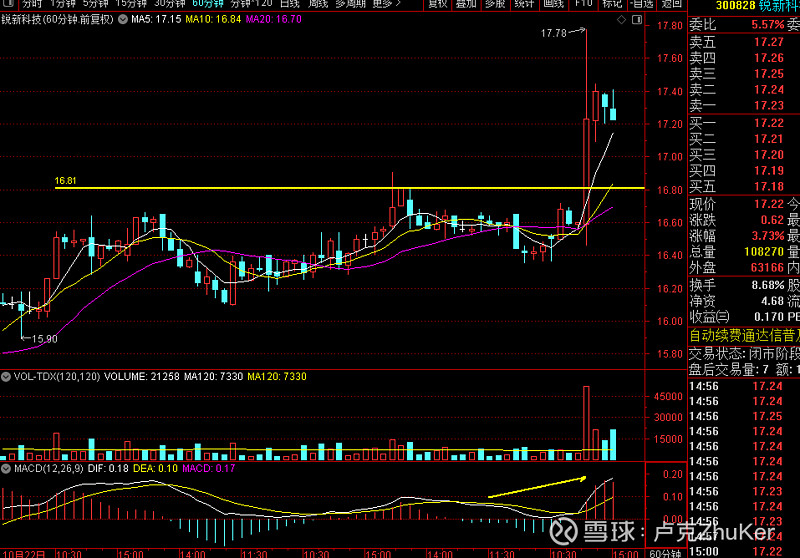Viewport: 800px width, 558px height.
Task: Click the MA20: 16.70 indicator label
Action: click(x=273, y=19)
